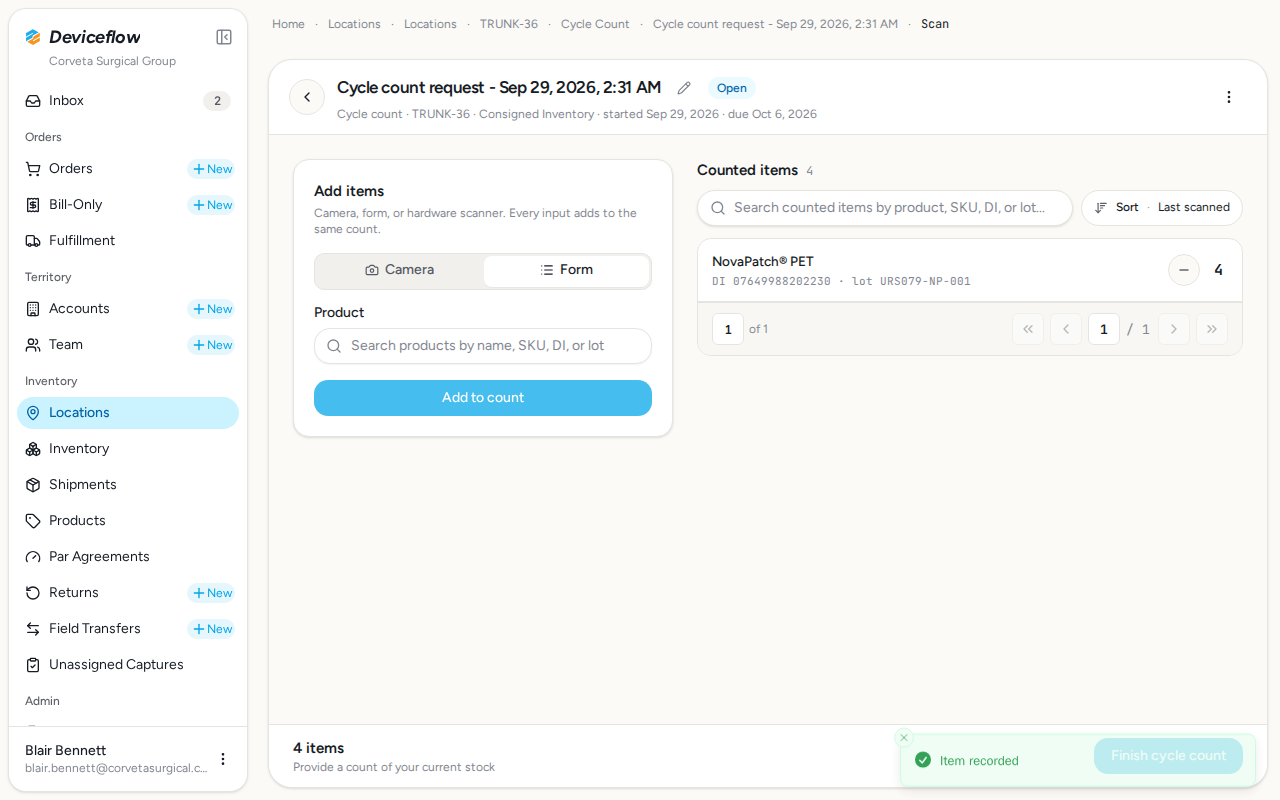Add new Team member via New badge
This screenshot has width=1280, height=800.
[212, 345]
